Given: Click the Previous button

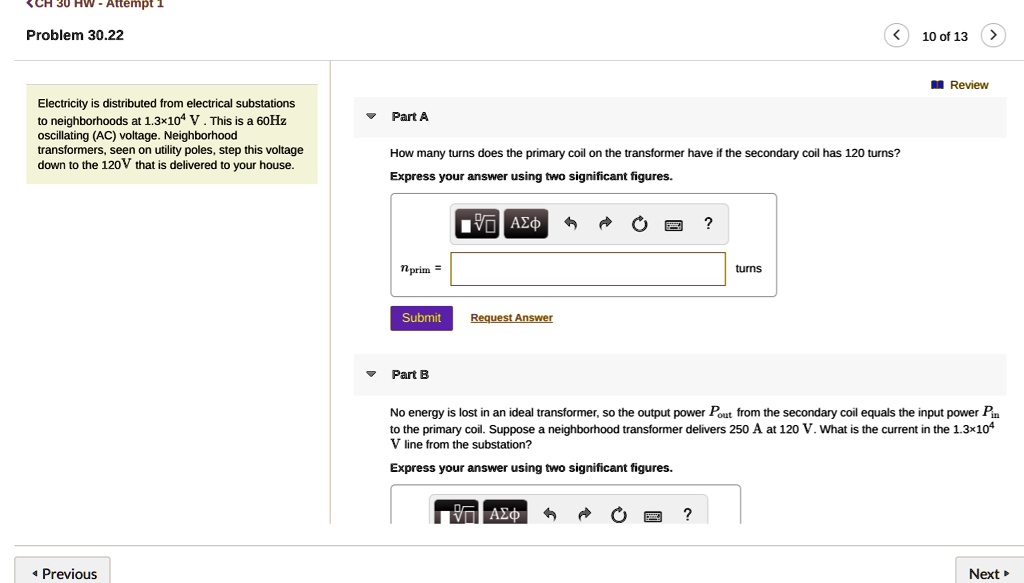Looking at the screenshot, I should pos(61,571).
